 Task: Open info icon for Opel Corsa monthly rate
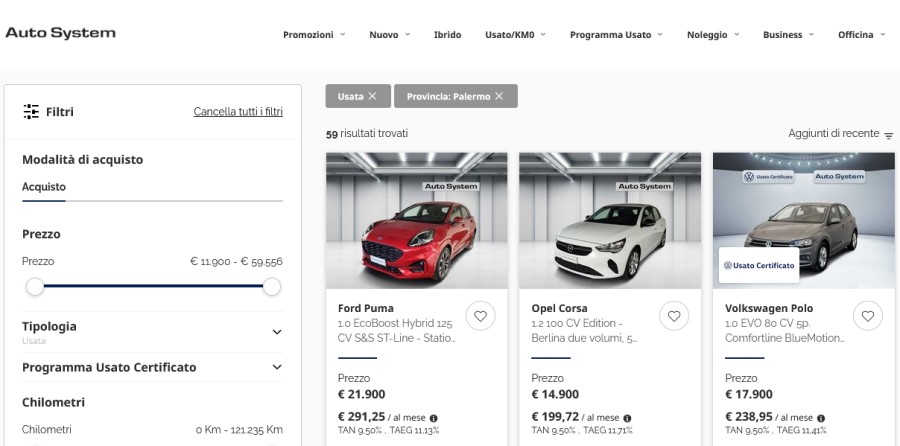[x=627, y=418]
